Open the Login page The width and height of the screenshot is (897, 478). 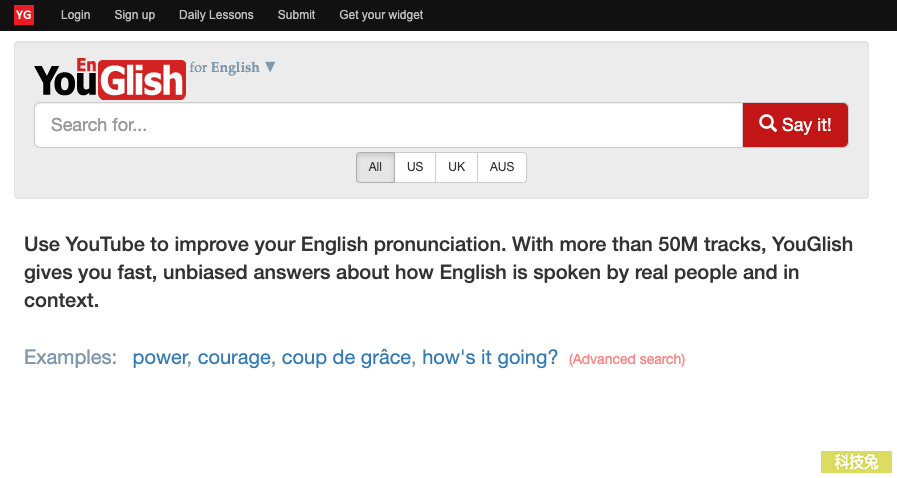(x=76, y=15)
